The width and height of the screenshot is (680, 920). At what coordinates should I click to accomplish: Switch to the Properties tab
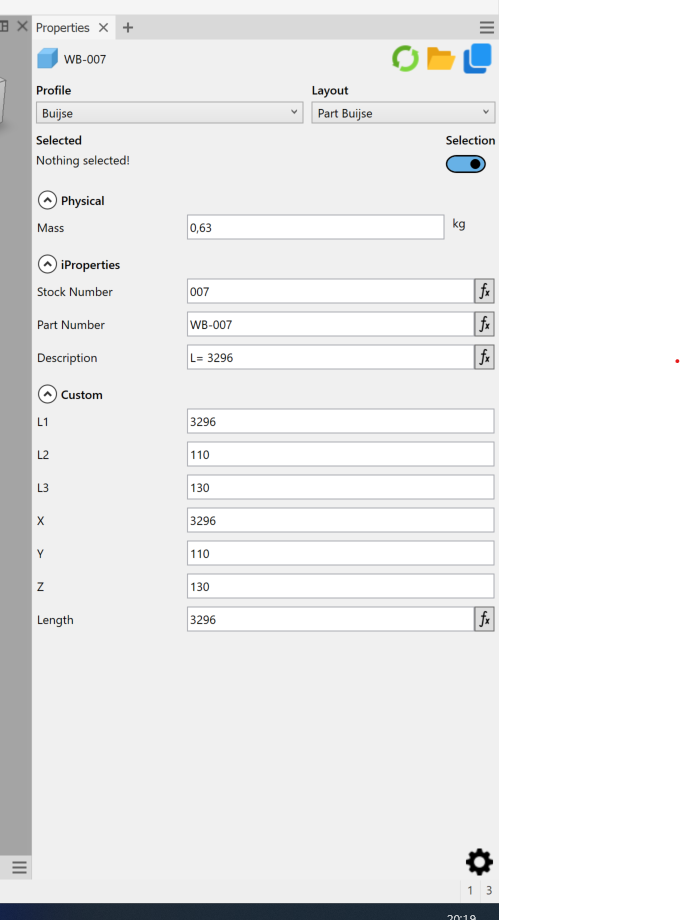[62, 28]
